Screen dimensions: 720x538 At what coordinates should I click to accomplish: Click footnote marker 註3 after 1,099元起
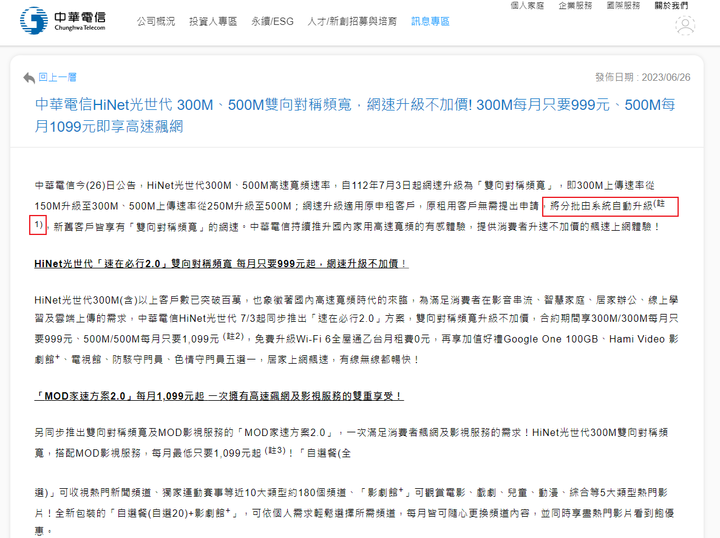[x=276, y=451]
